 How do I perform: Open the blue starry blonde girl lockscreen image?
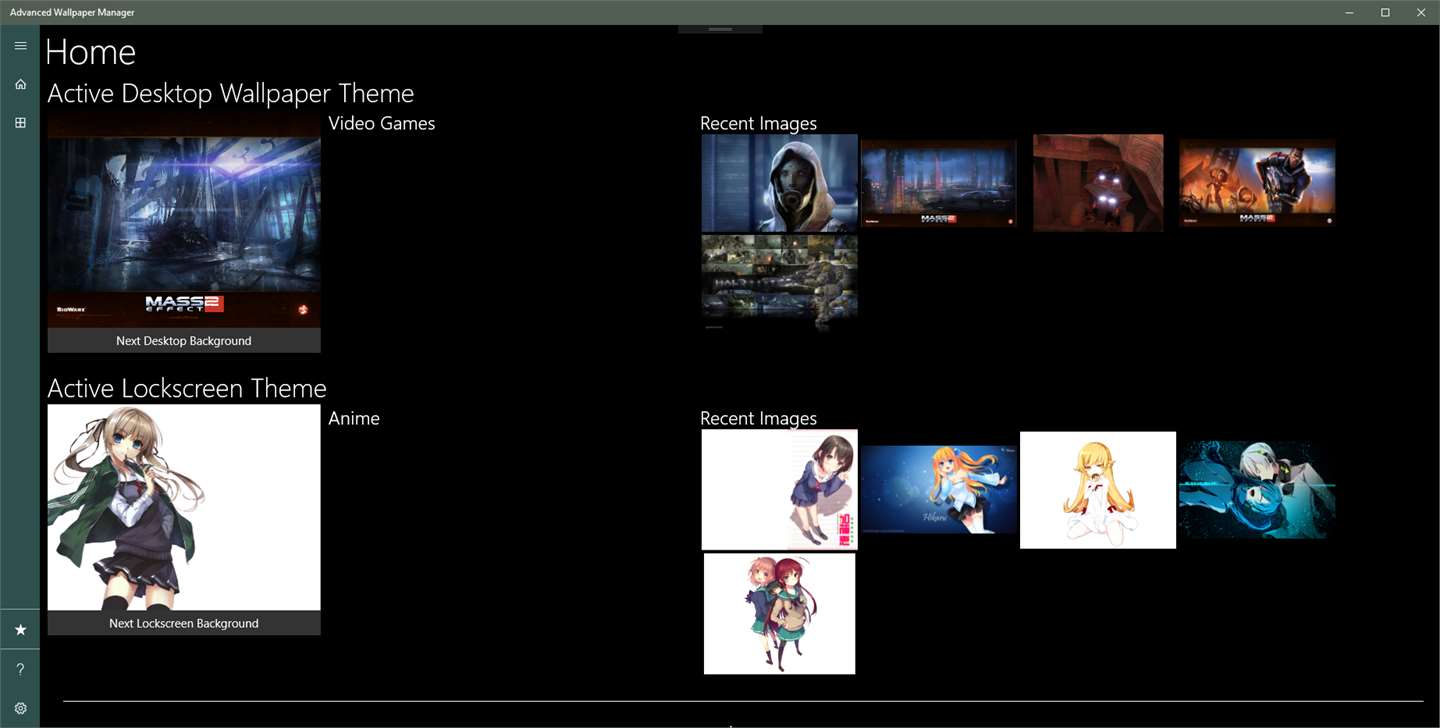tap(939, 490)
